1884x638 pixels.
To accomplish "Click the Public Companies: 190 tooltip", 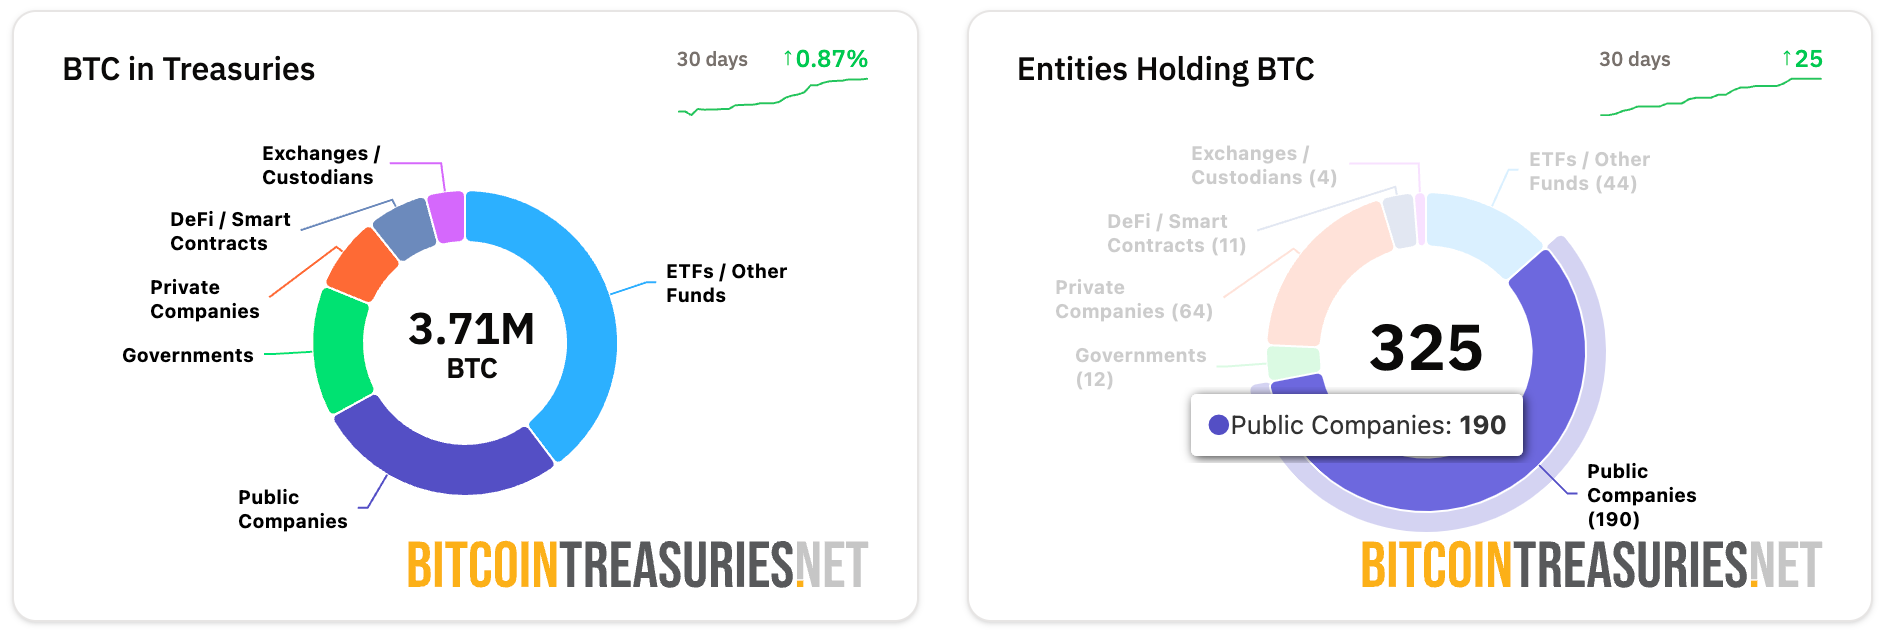I will coord(1356,425).
